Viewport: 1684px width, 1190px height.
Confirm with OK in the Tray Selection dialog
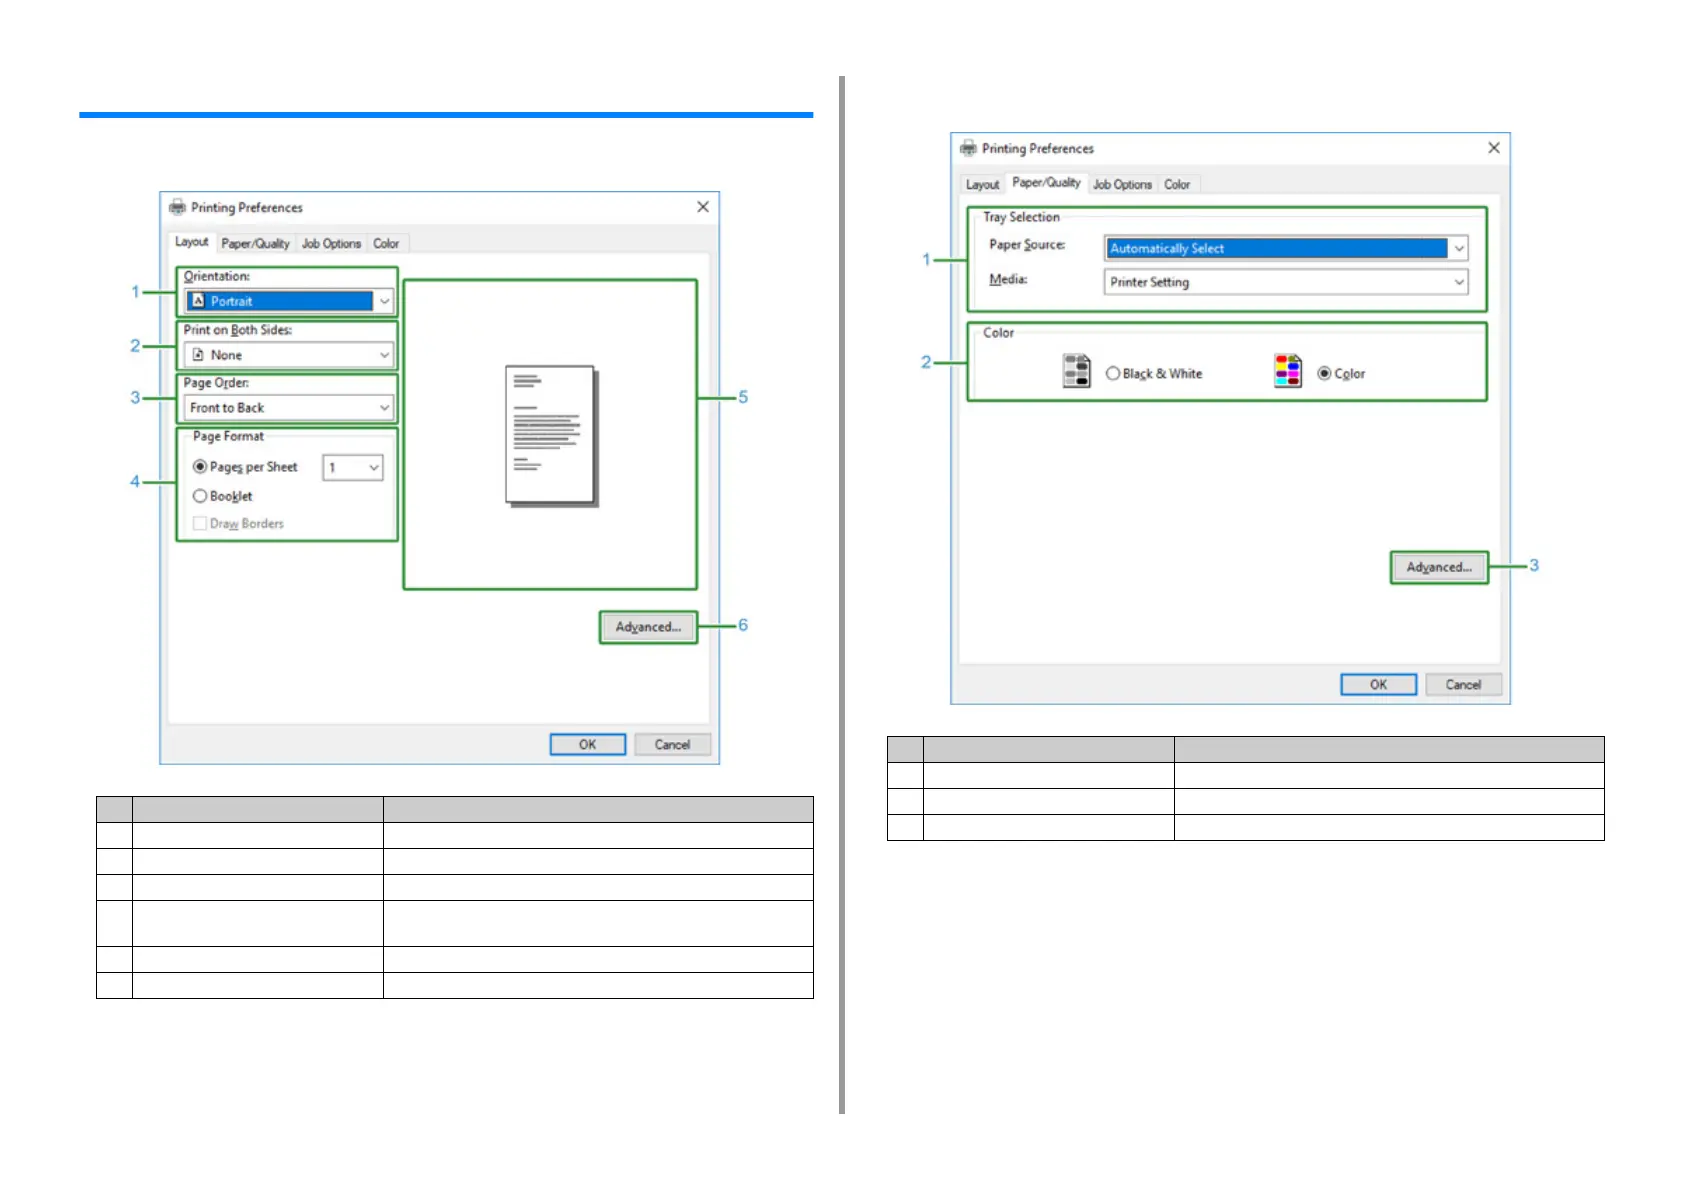point(1379,685)
